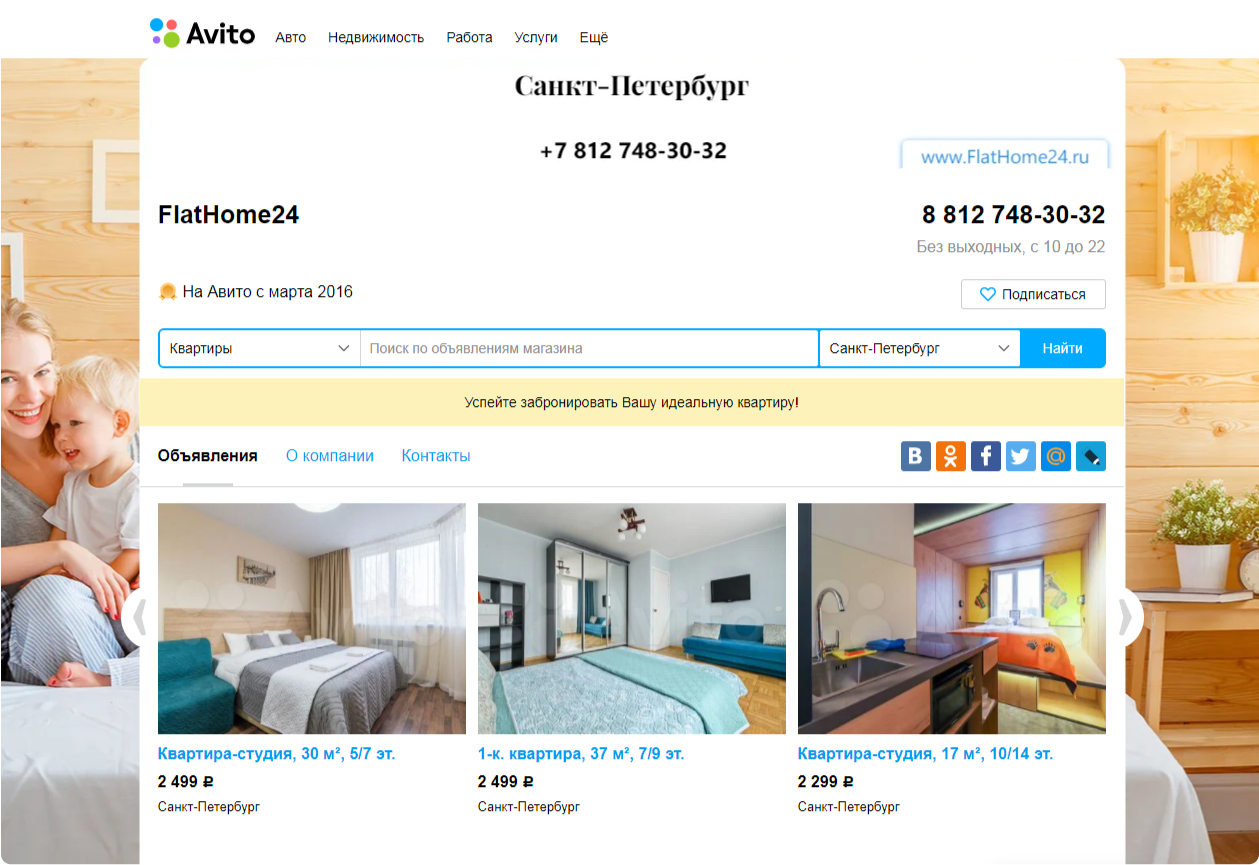Share via Facebook icon
The image size is (1259, 865).
(986, 457)
